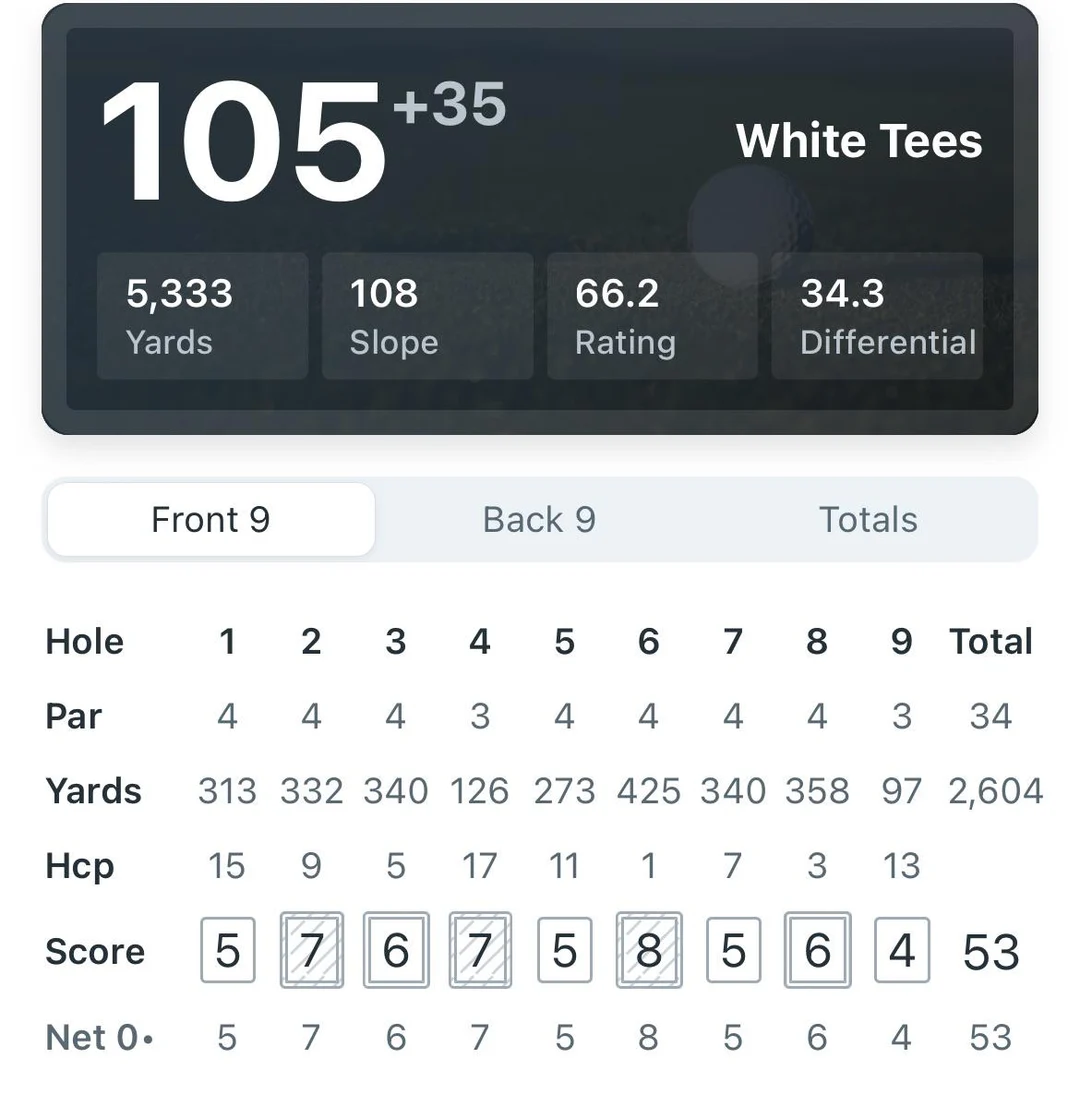The image size is (1080, 1097).
Task: Open the Totals tab
Action: [866, 519]
